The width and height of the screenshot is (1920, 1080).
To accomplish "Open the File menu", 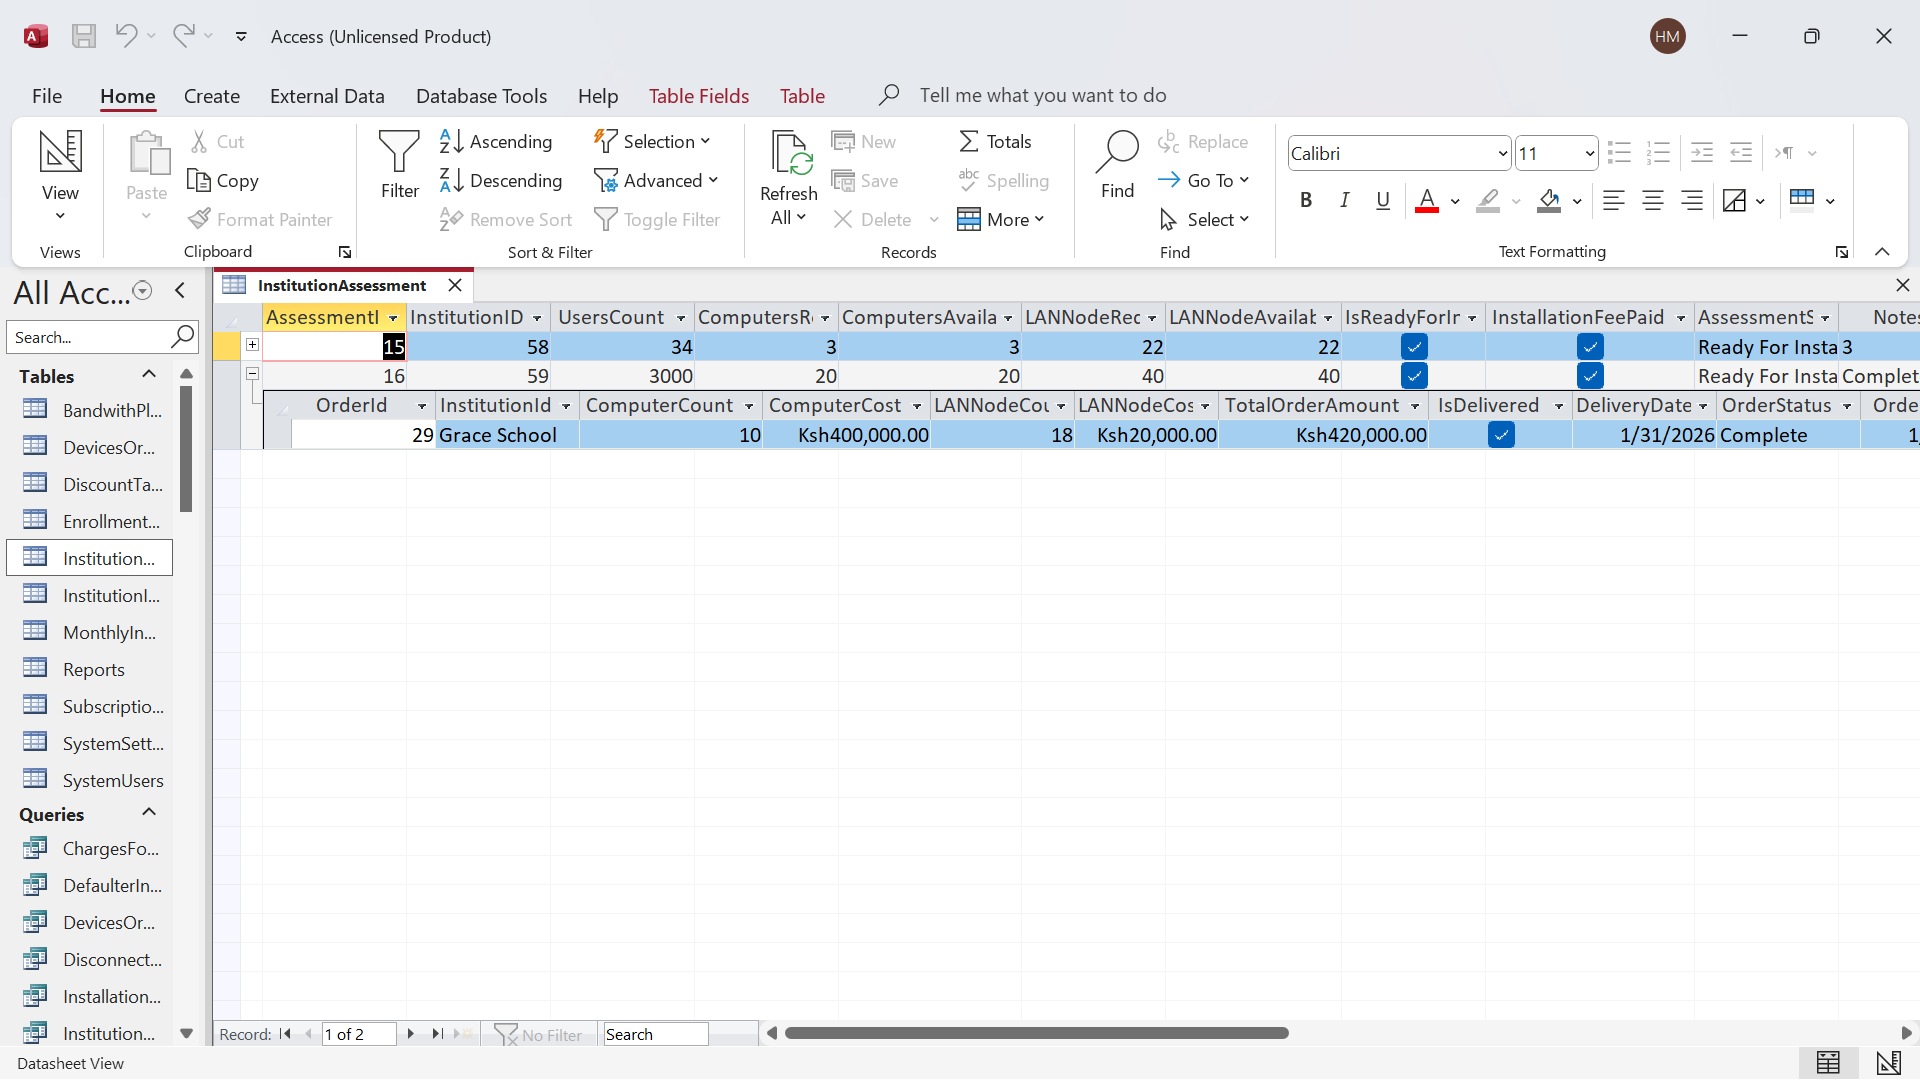I will [x=47, y=96].
